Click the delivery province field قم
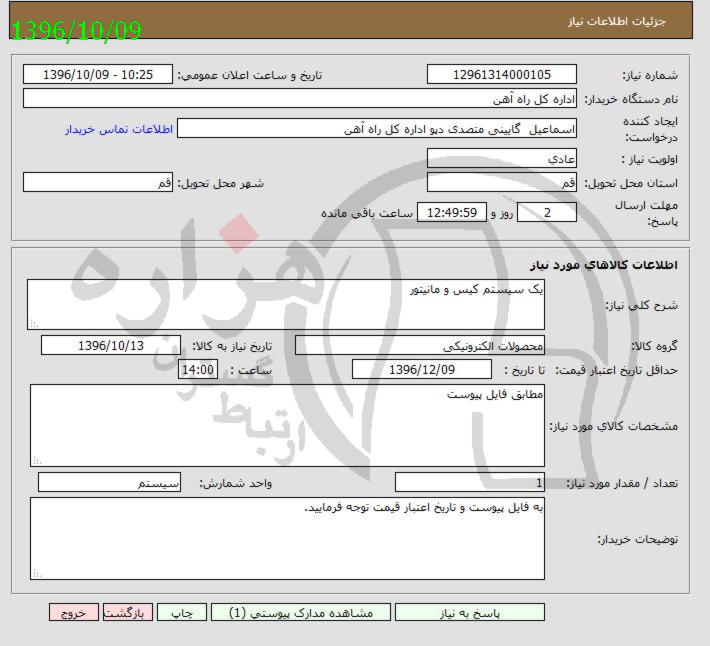Viewport: 710px width, 646px height. [502, 182]
